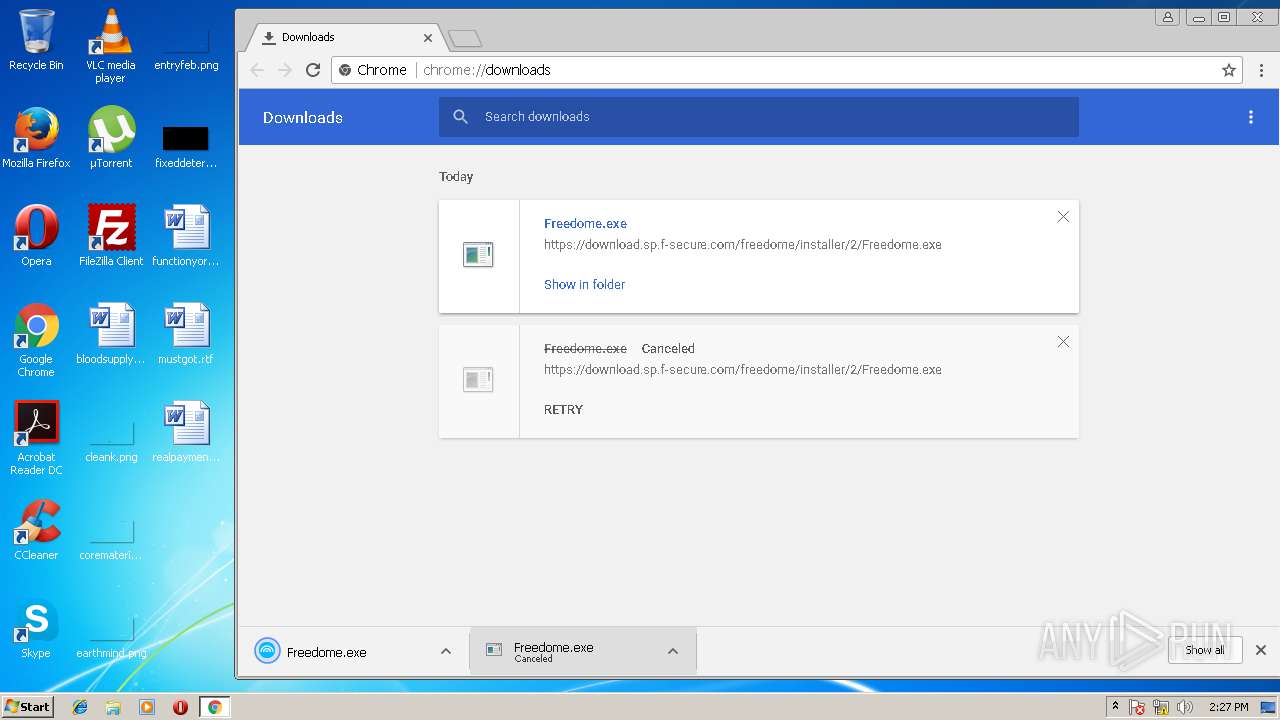The width and height of the screenshot is (1280, 720).
Task: Open Windows Explorer from the taskbar
Action: coord(113,707)
